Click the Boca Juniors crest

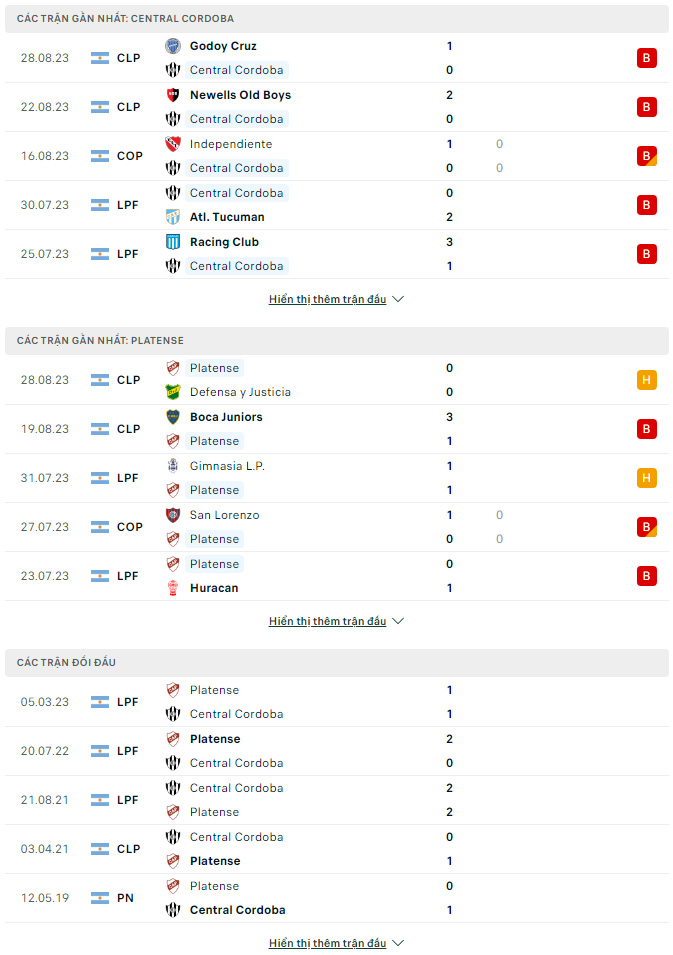(x=173, y=417)
